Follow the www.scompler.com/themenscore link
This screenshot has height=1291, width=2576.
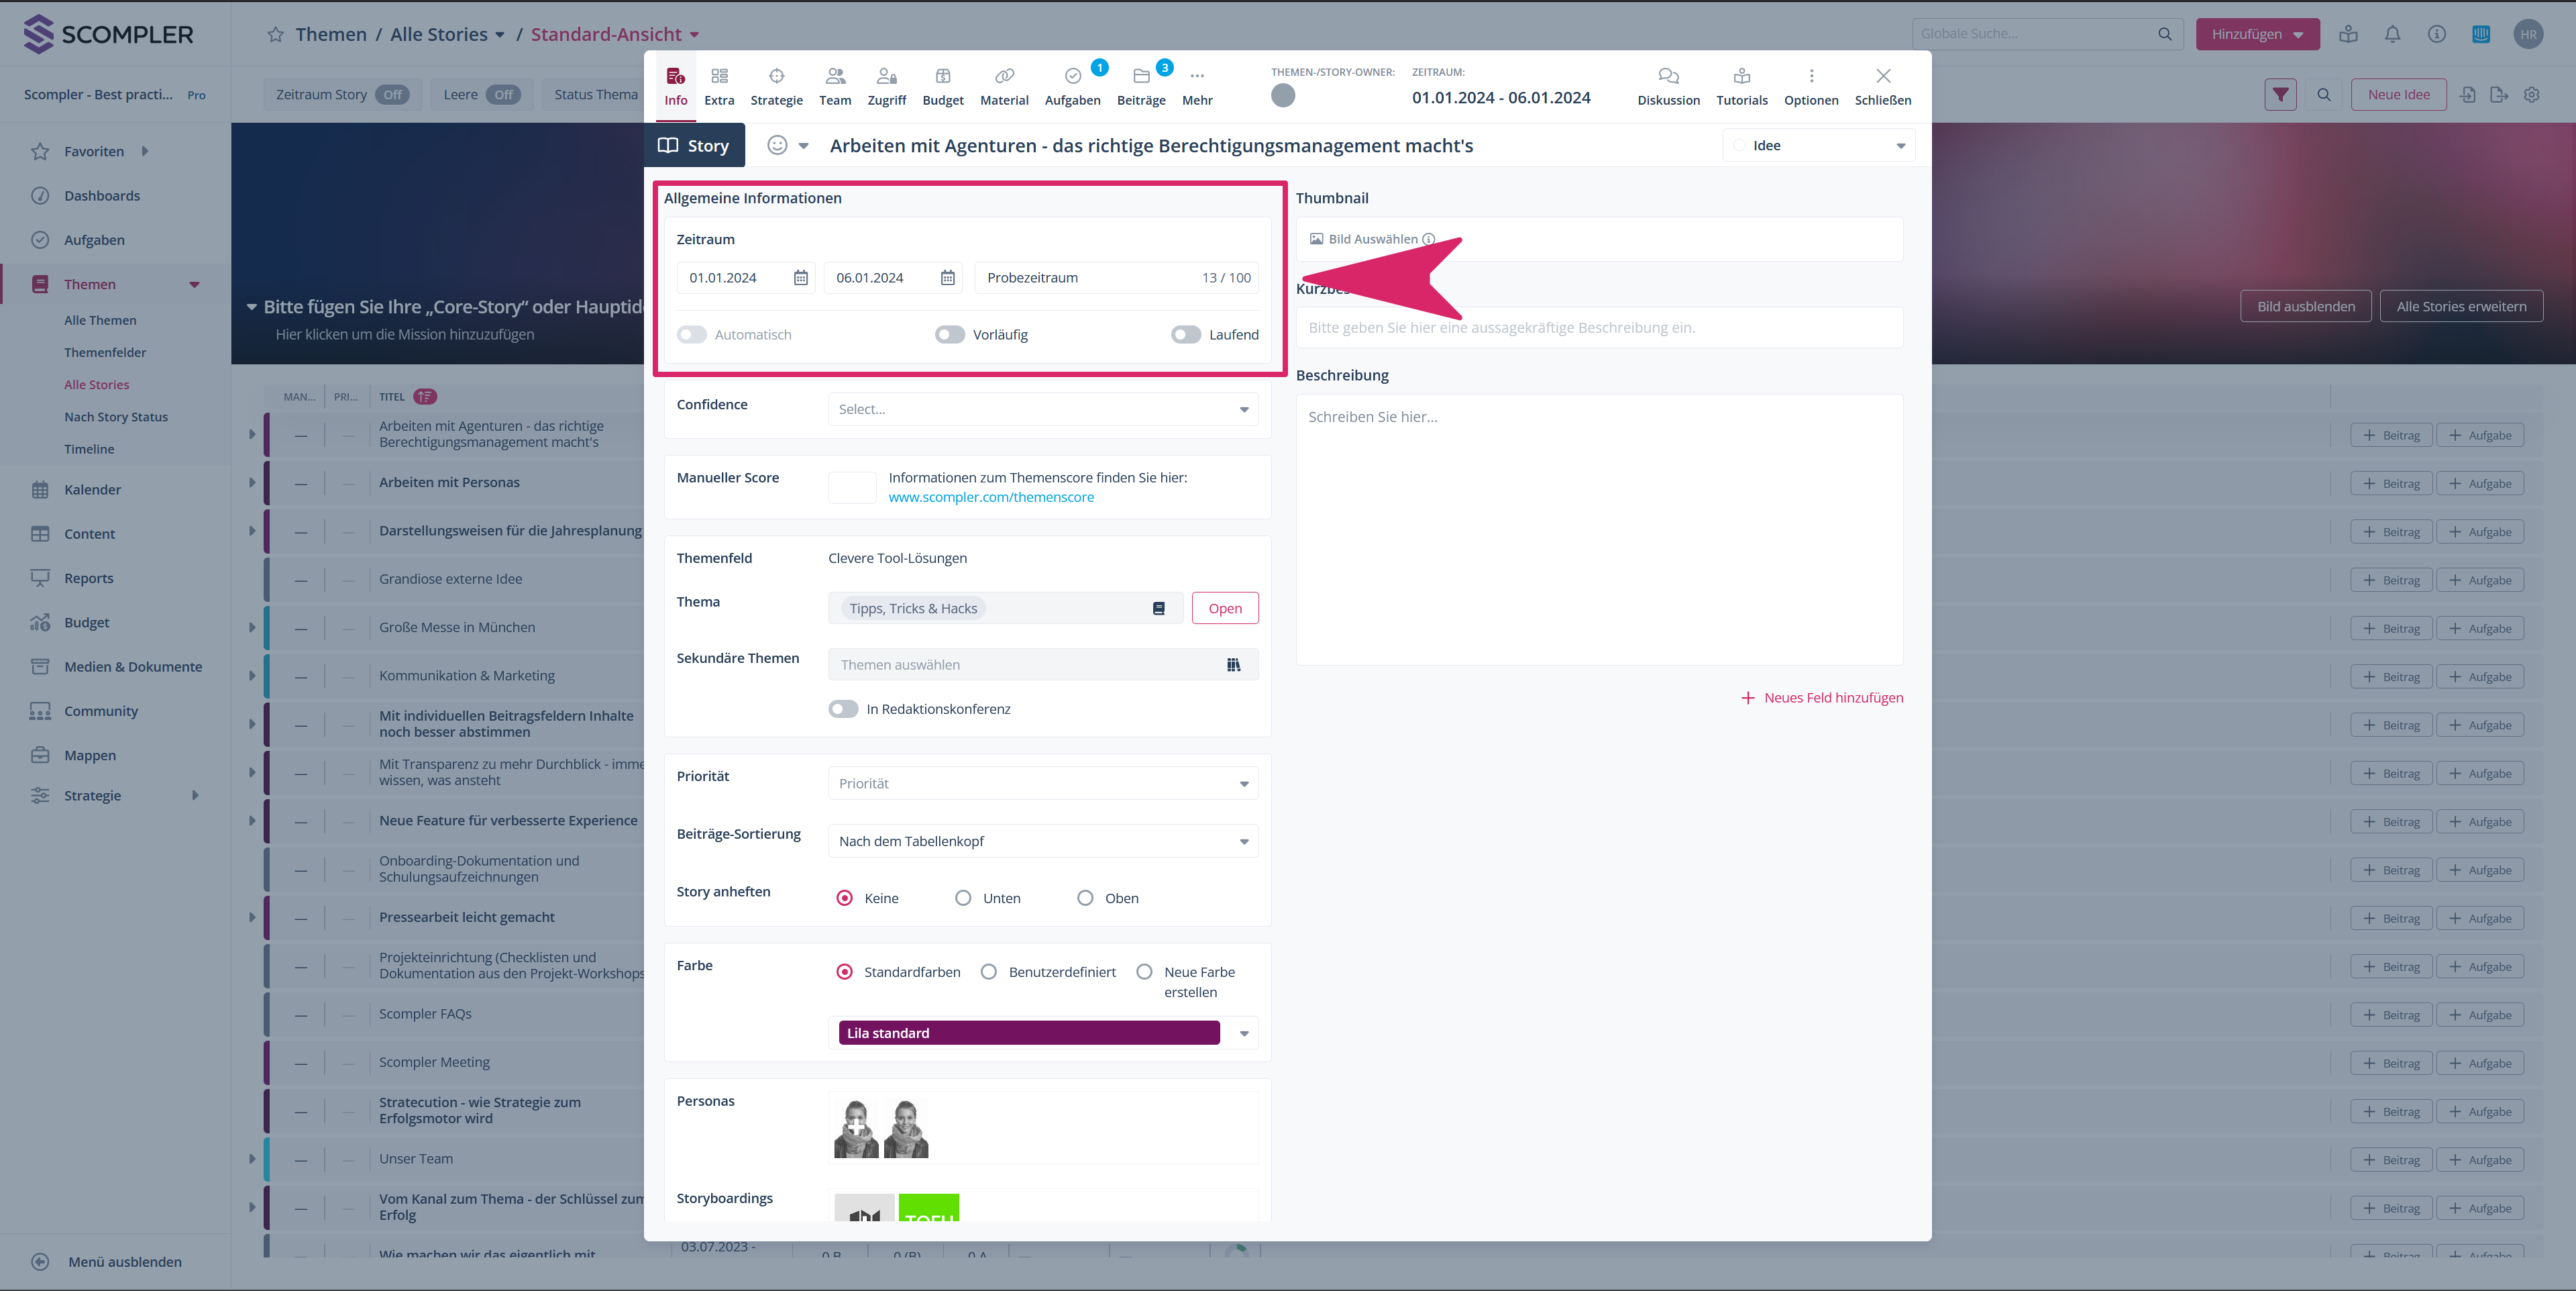pos(990,497)
